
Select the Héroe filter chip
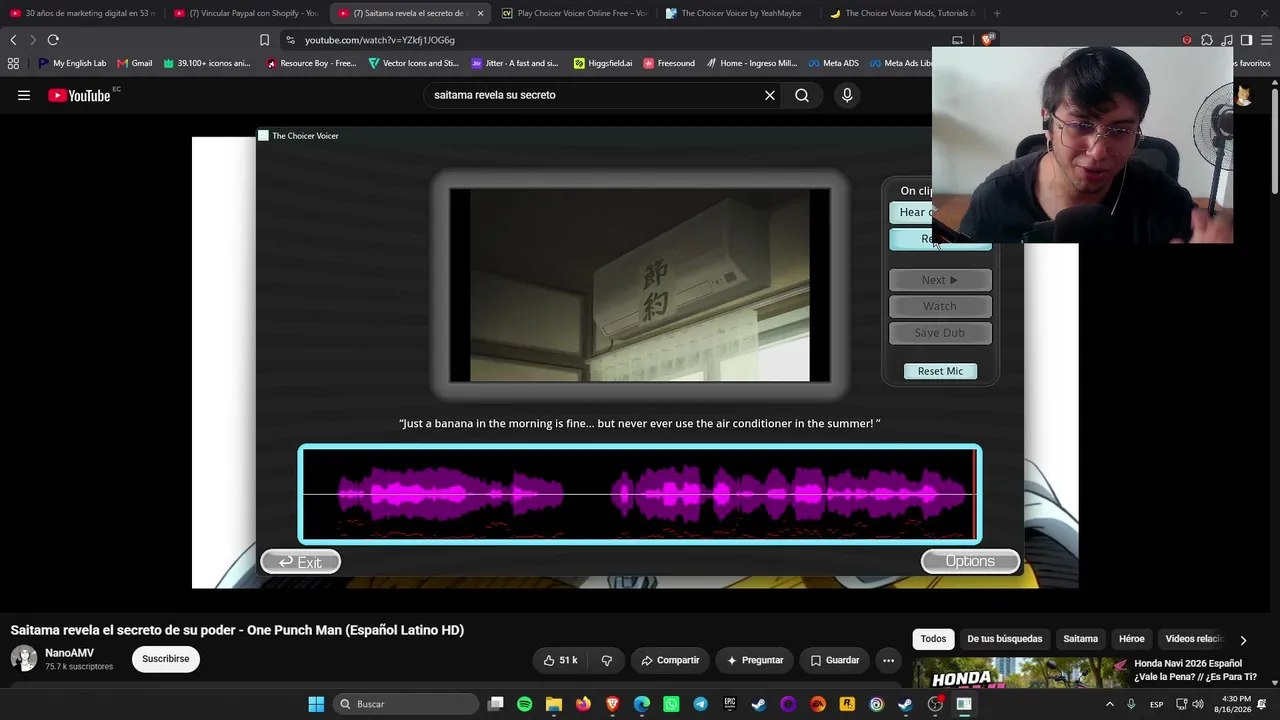[x=1131, y=639]
